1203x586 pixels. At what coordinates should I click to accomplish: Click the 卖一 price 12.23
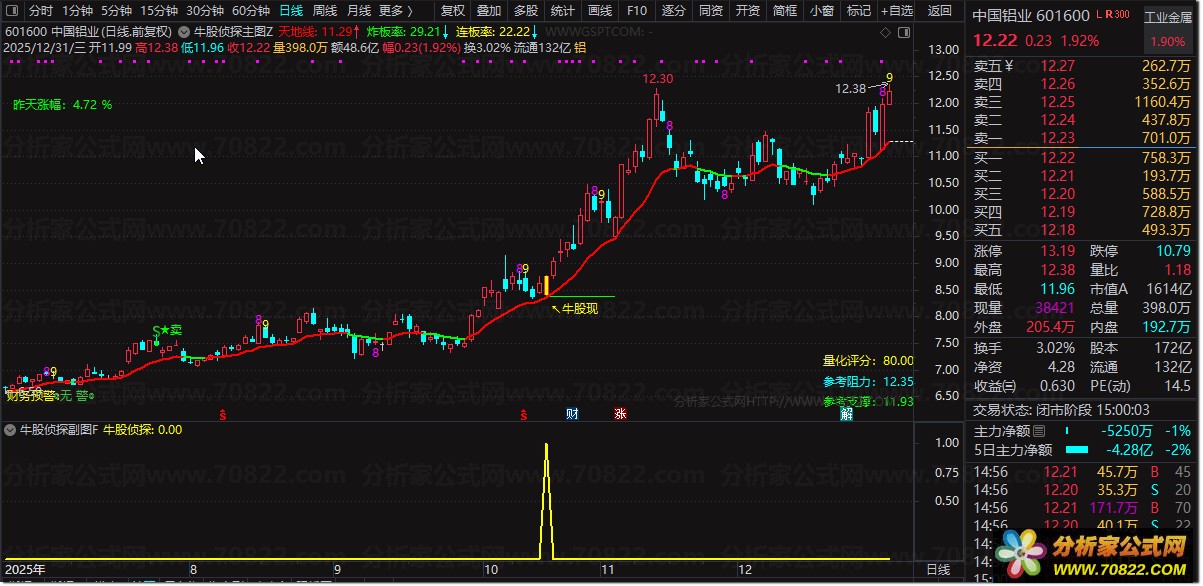click(1058, 138)
